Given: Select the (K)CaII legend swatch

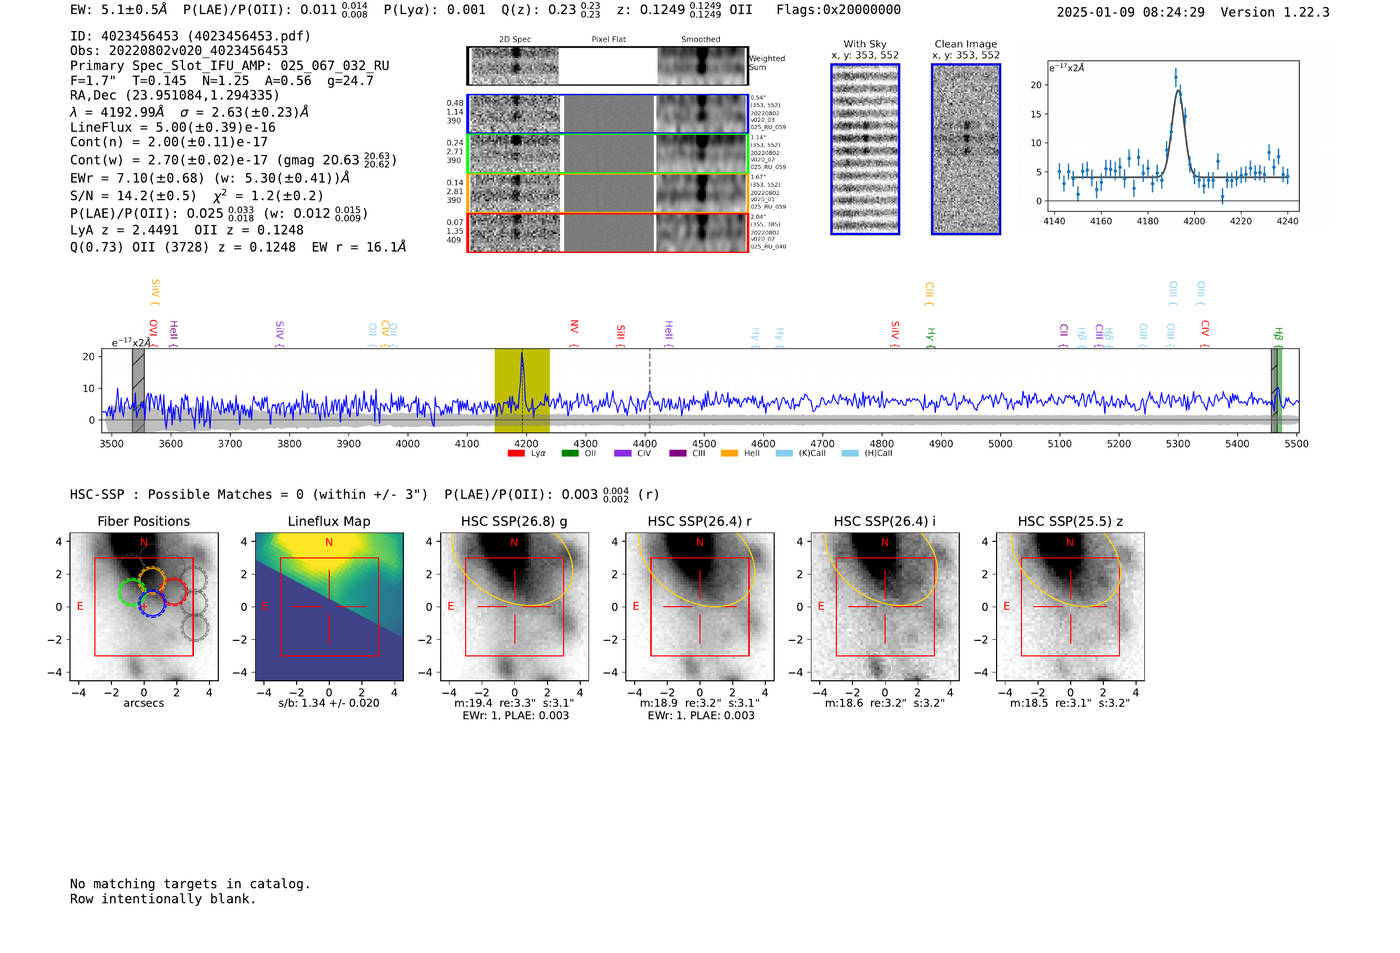Looking at the screenshot, I should pos(784,454).
